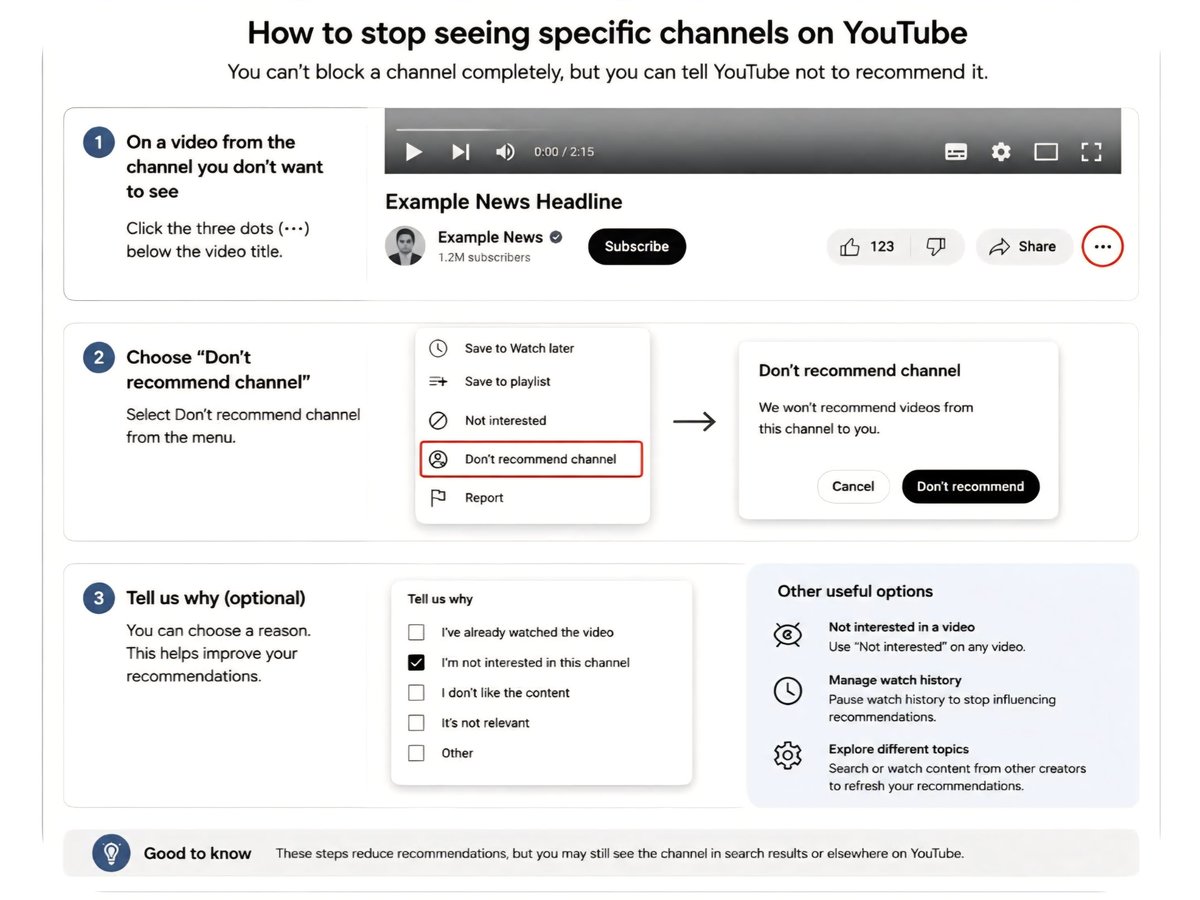Enter fullscreen with the fullscreen icon

(1091, 152)
